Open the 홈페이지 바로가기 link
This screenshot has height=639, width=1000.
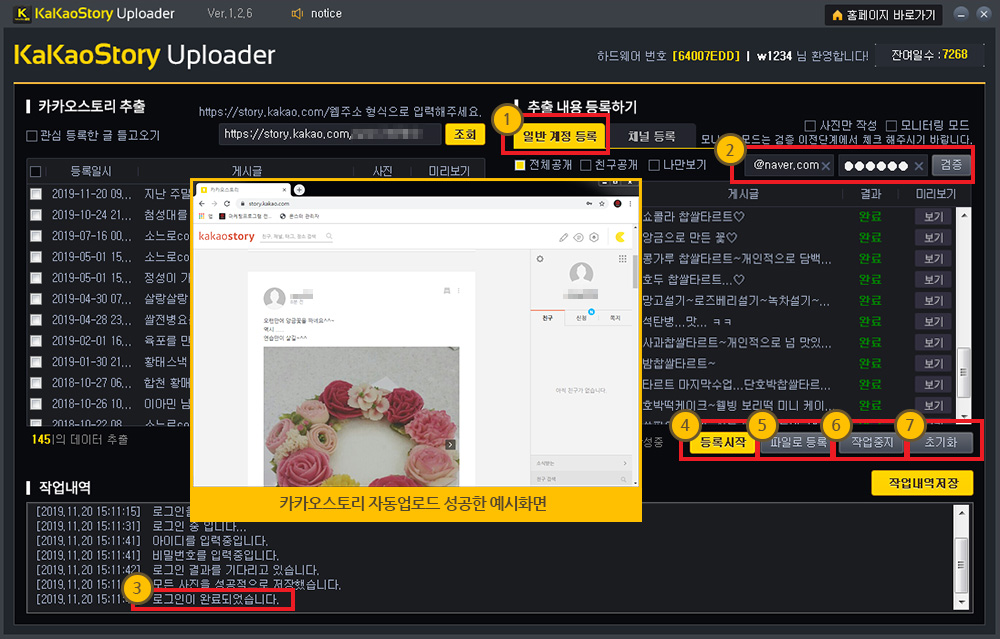pos(883,15)
